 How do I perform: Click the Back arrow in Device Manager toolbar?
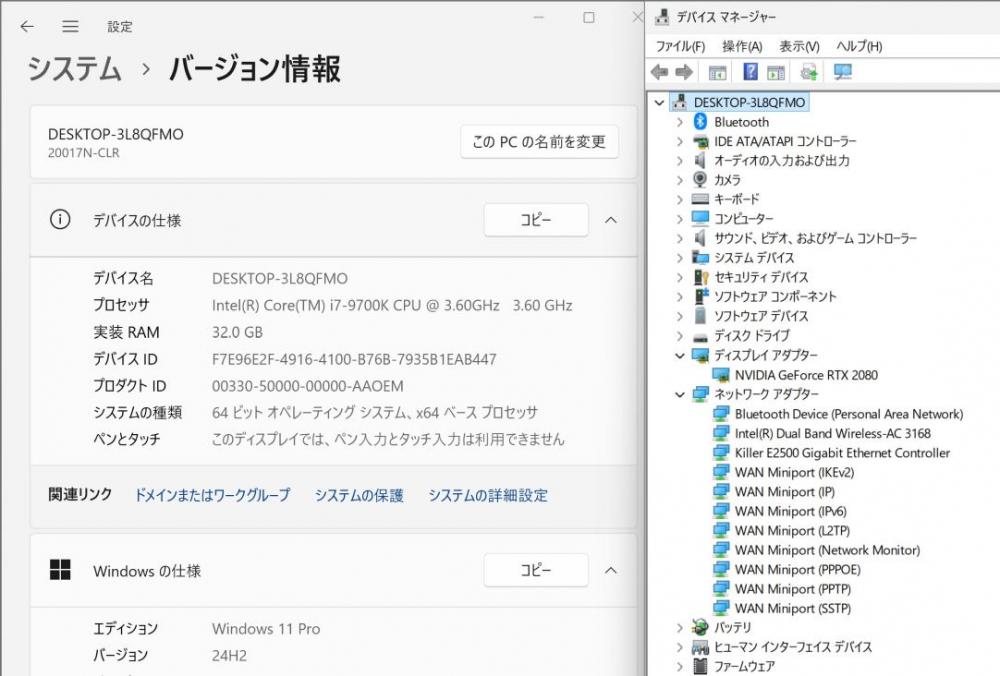coord(659,72)
